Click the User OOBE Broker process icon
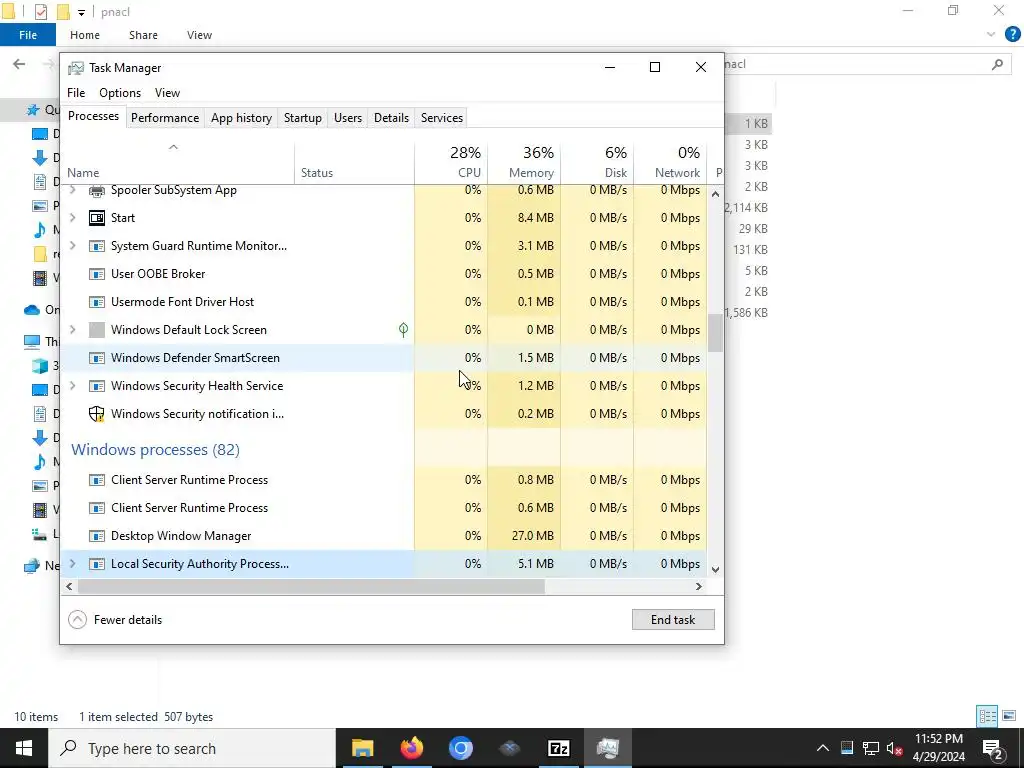Image resolution: width=1024 pixels, height=768 pixels. pyautogui.click(x=97, y=274)
